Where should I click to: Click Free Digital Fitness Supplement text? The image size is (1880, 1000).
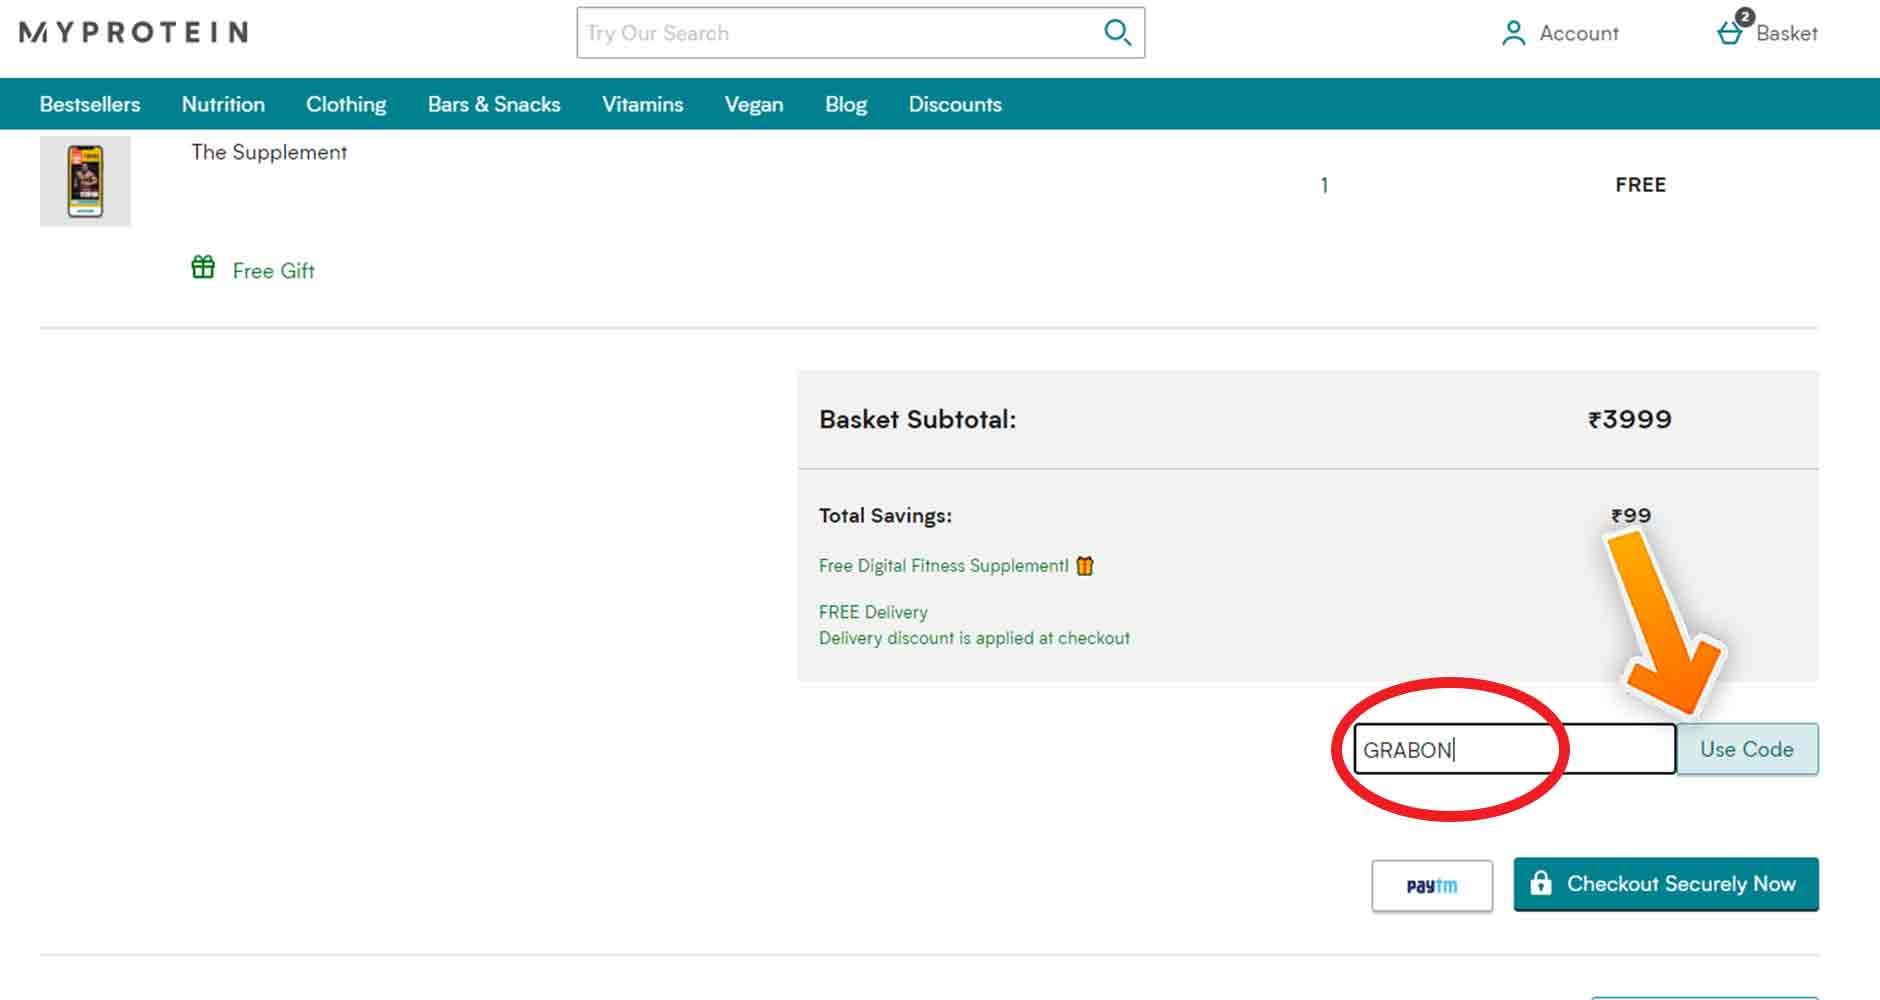click(944, 566)
